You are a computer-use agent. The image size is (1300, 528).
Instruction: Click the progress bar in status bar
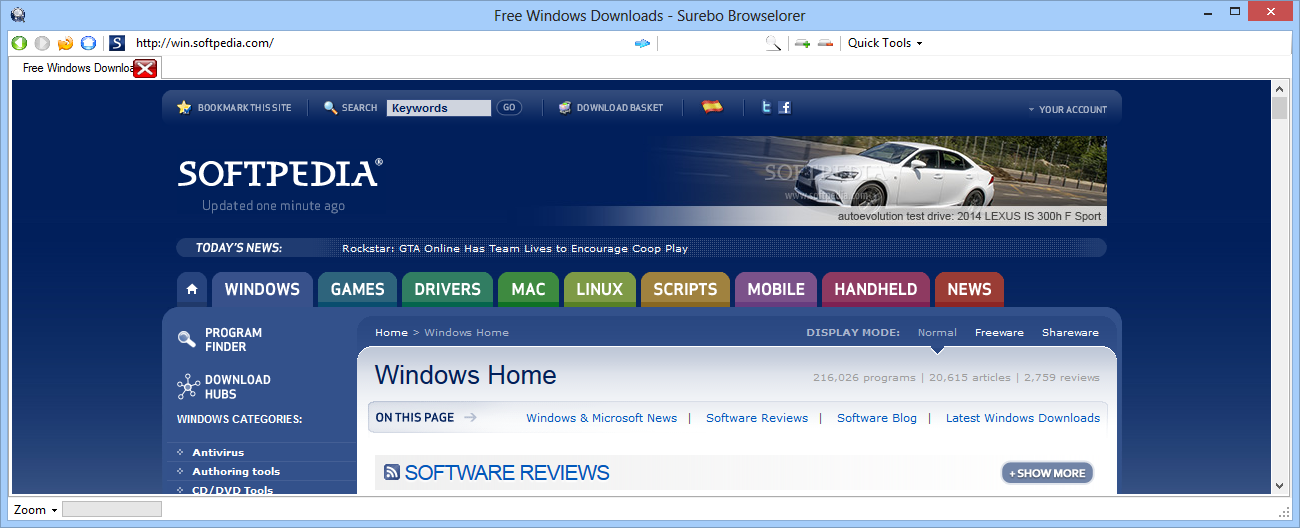112,510
